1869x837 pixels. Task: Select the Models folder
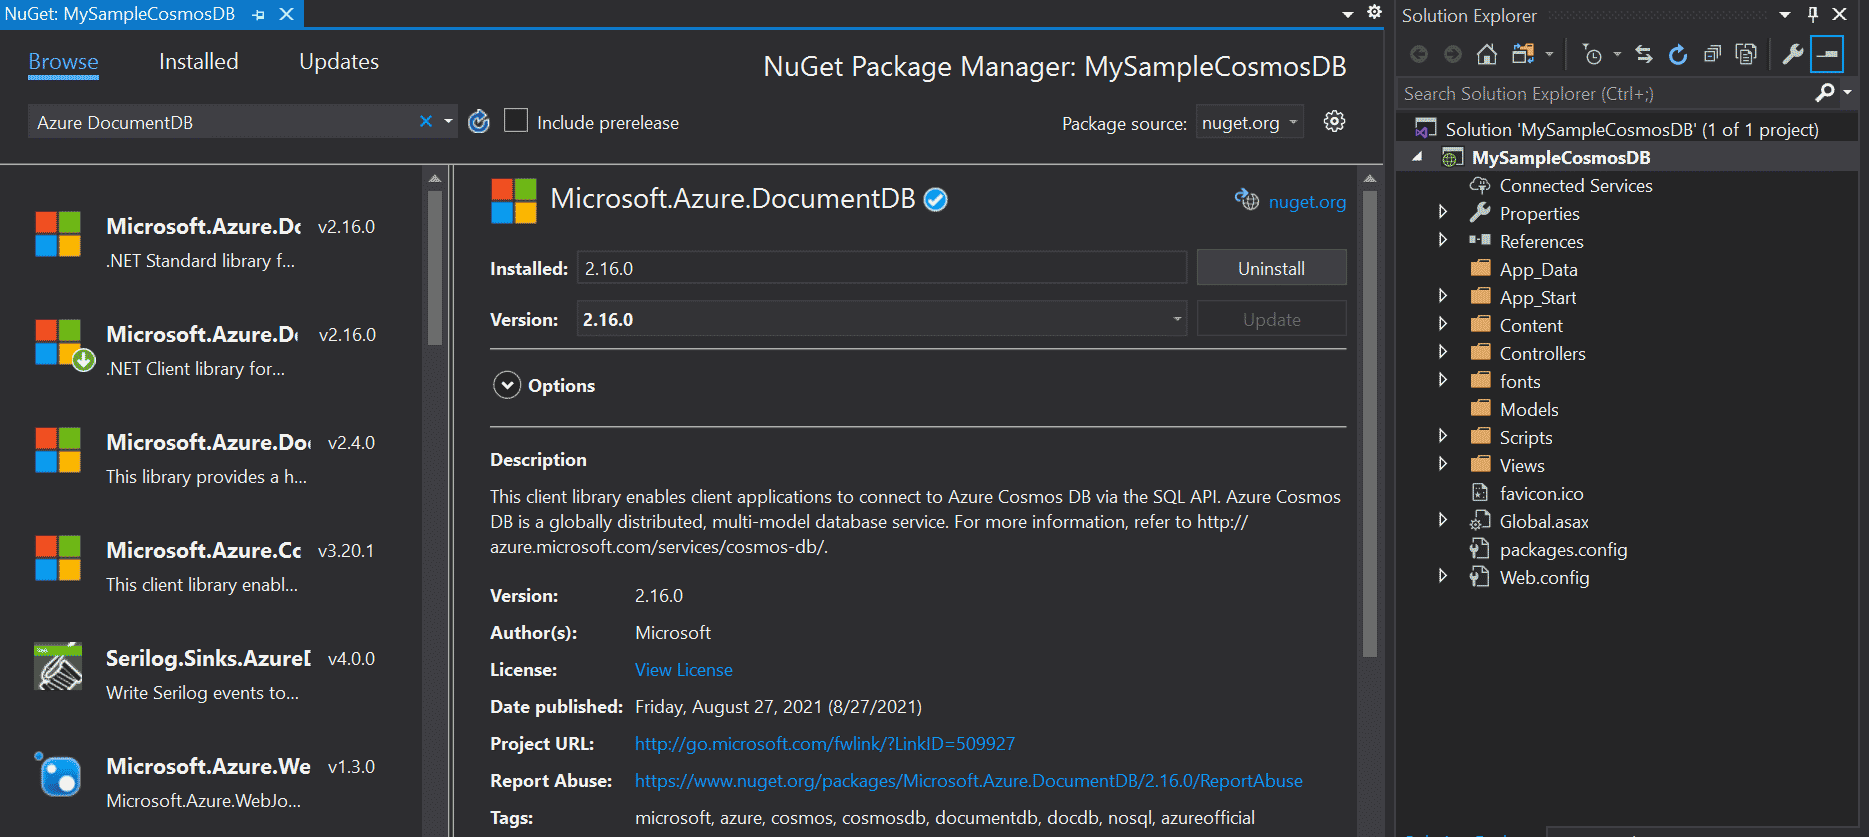[1528, 409]
